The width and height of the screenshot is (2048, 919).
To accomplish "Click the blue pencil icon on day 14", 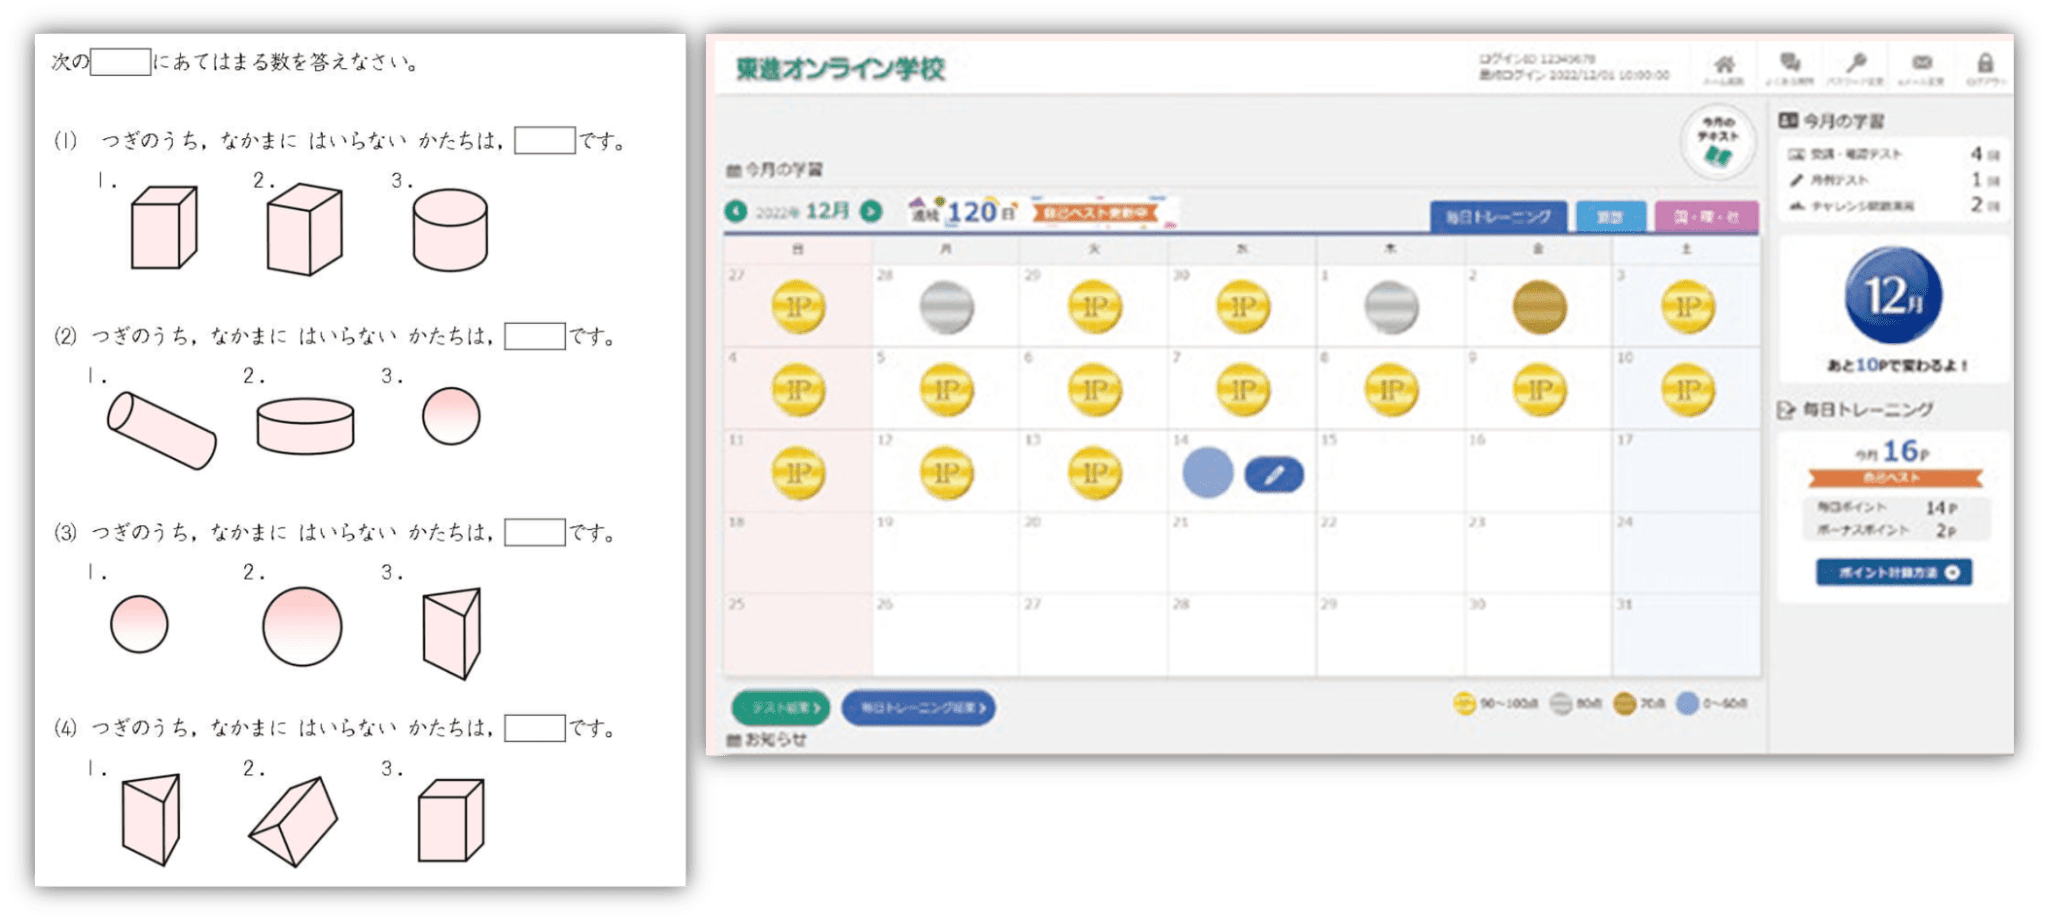I will 1273,475.
